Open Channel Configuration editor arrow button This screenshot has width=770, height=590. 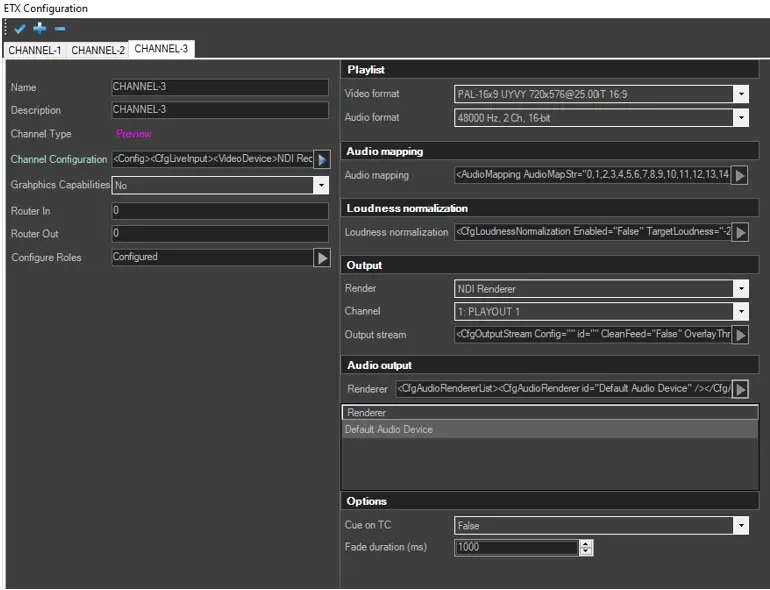(x=322, y=160)
